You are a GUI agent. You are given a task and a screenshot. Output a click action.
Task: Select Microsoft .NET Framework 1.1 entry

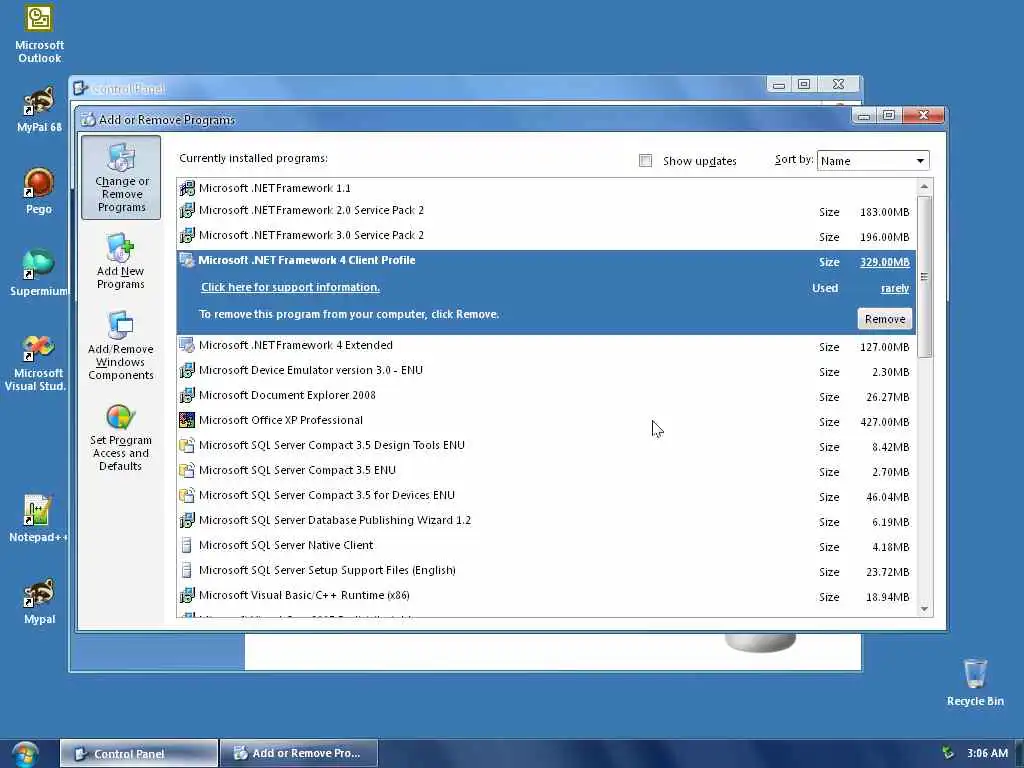pos(546,188)
